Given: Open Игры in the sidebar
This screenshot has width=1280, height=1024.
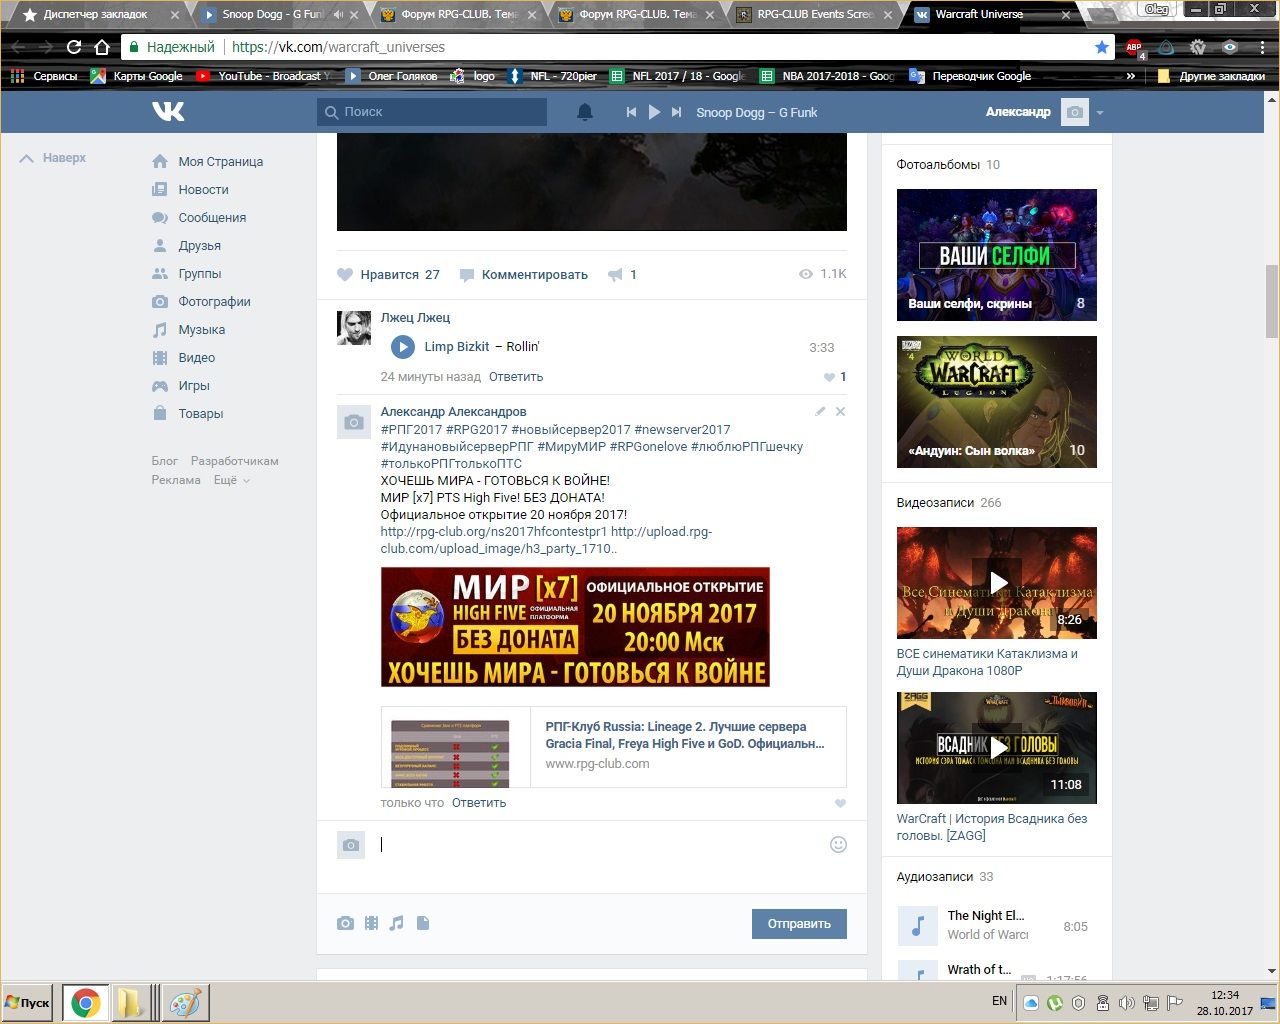Looking at the screenshot, I should 181,385.
